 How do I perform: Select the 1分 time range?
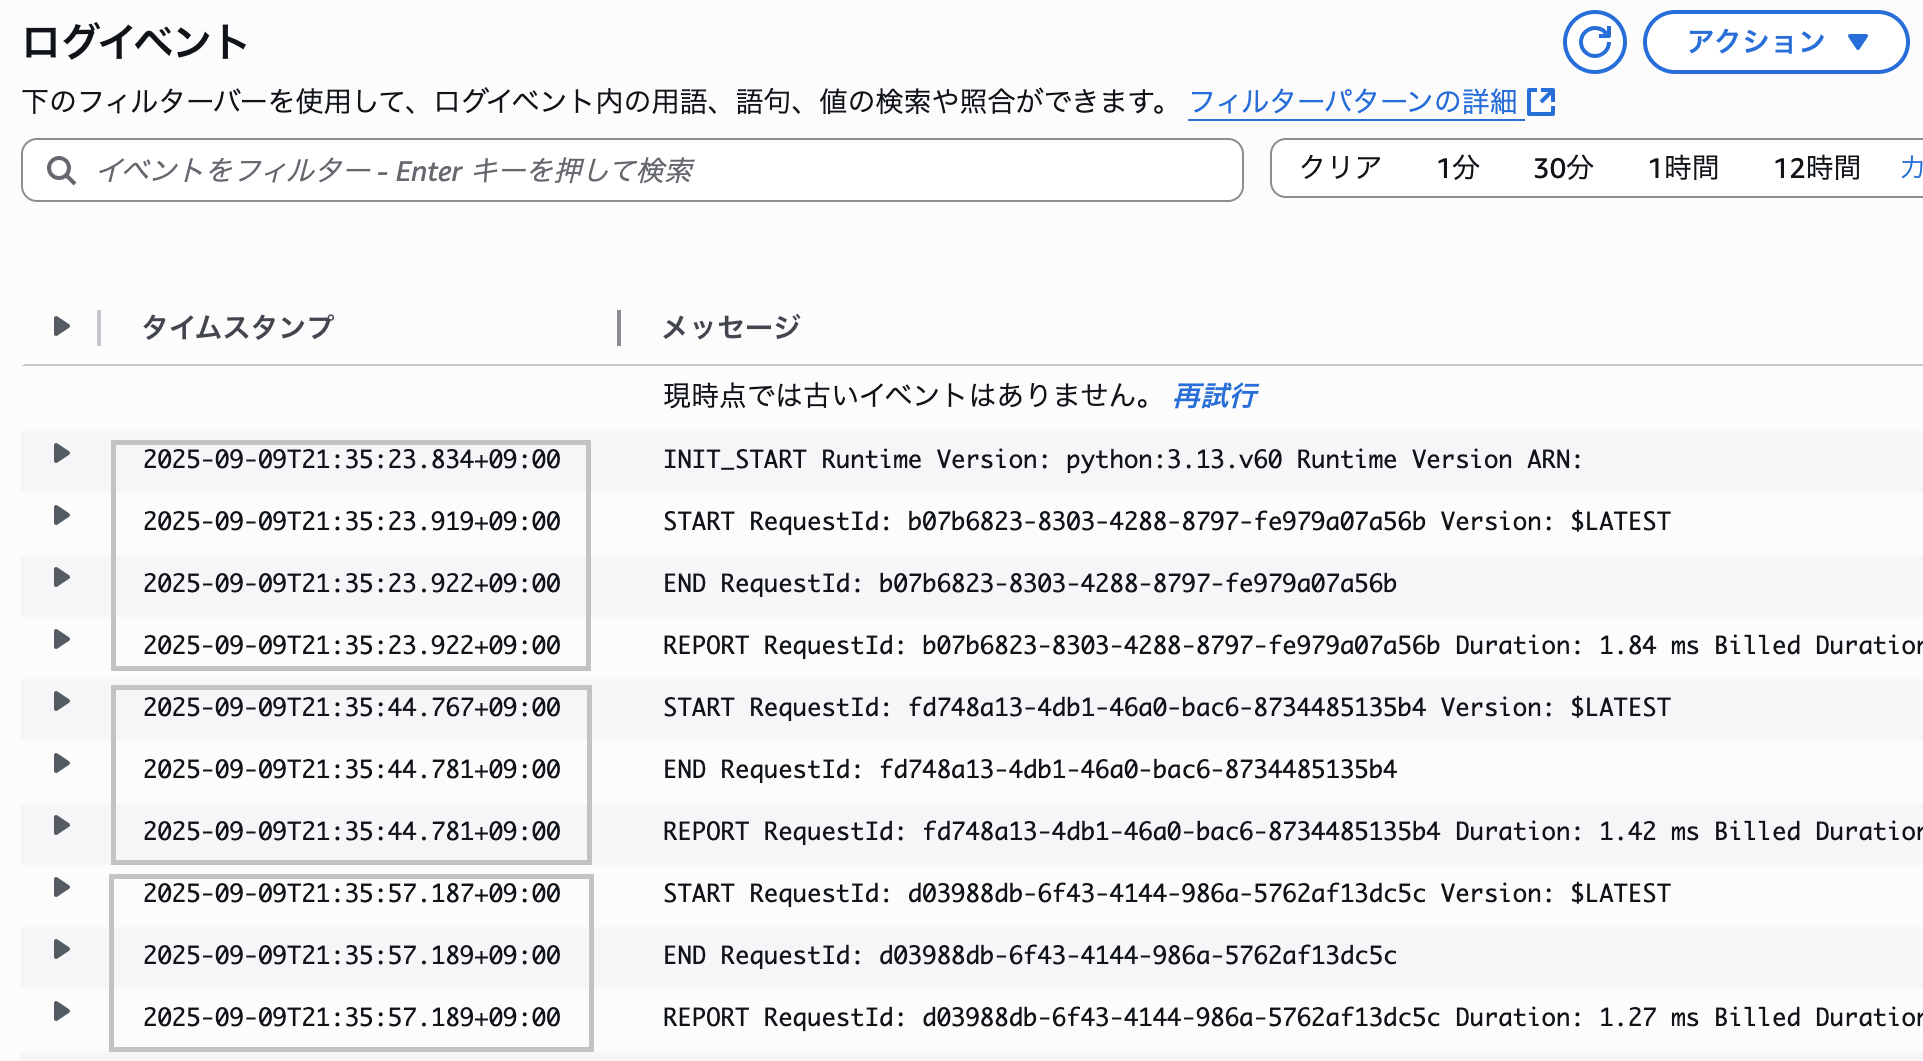coord(1457,168)
